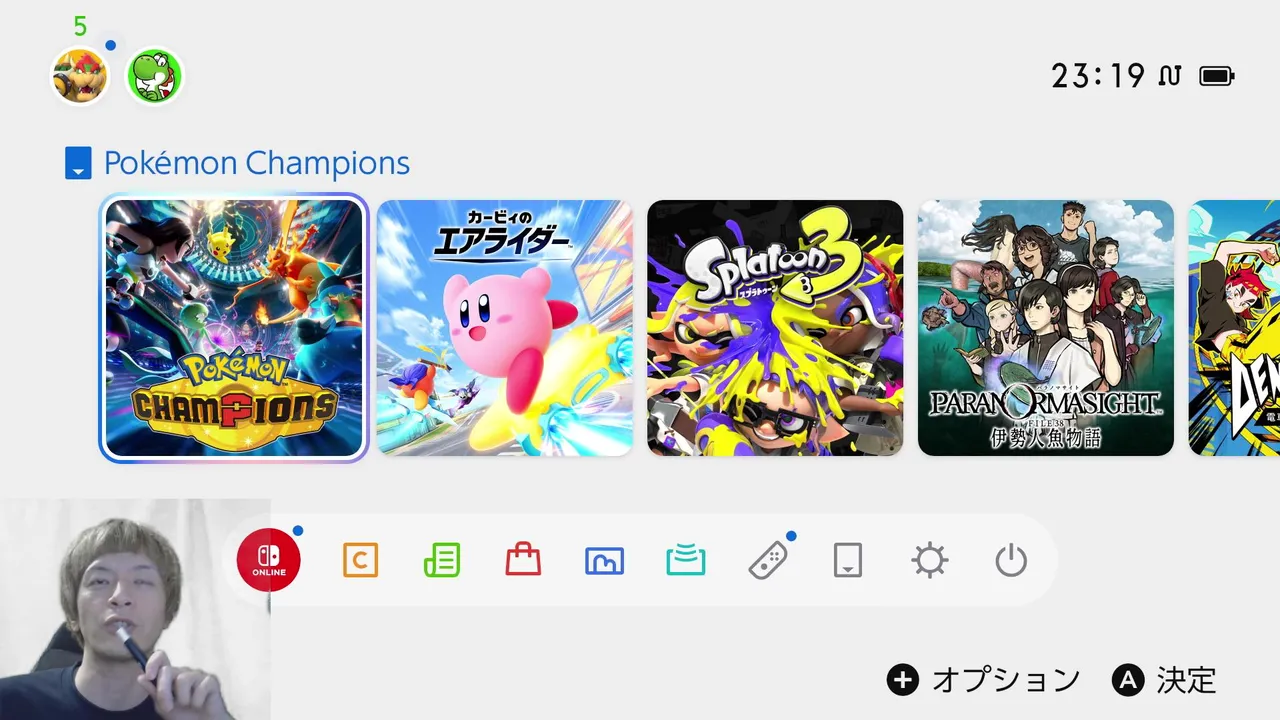Image resolution: width=1280 pixels, height=720 pixels.
Task: Open System Settings gear icon
Action: [930, 560]
